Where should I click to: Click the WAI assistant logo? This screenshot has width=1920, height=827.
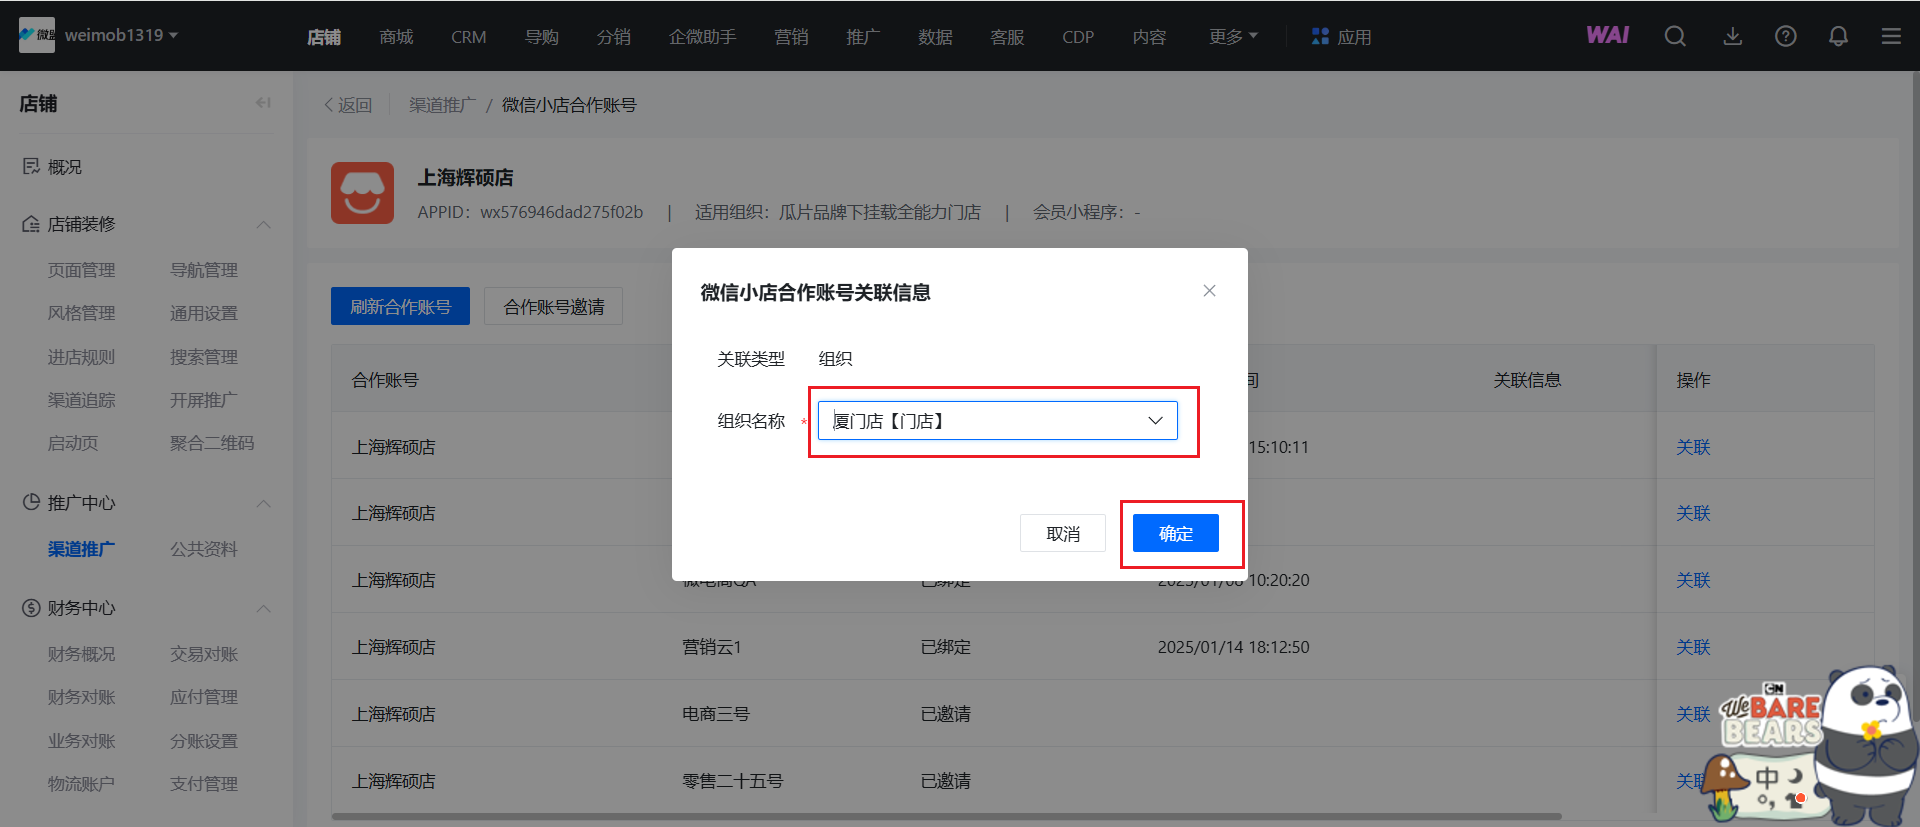(x=1607, y=36)
